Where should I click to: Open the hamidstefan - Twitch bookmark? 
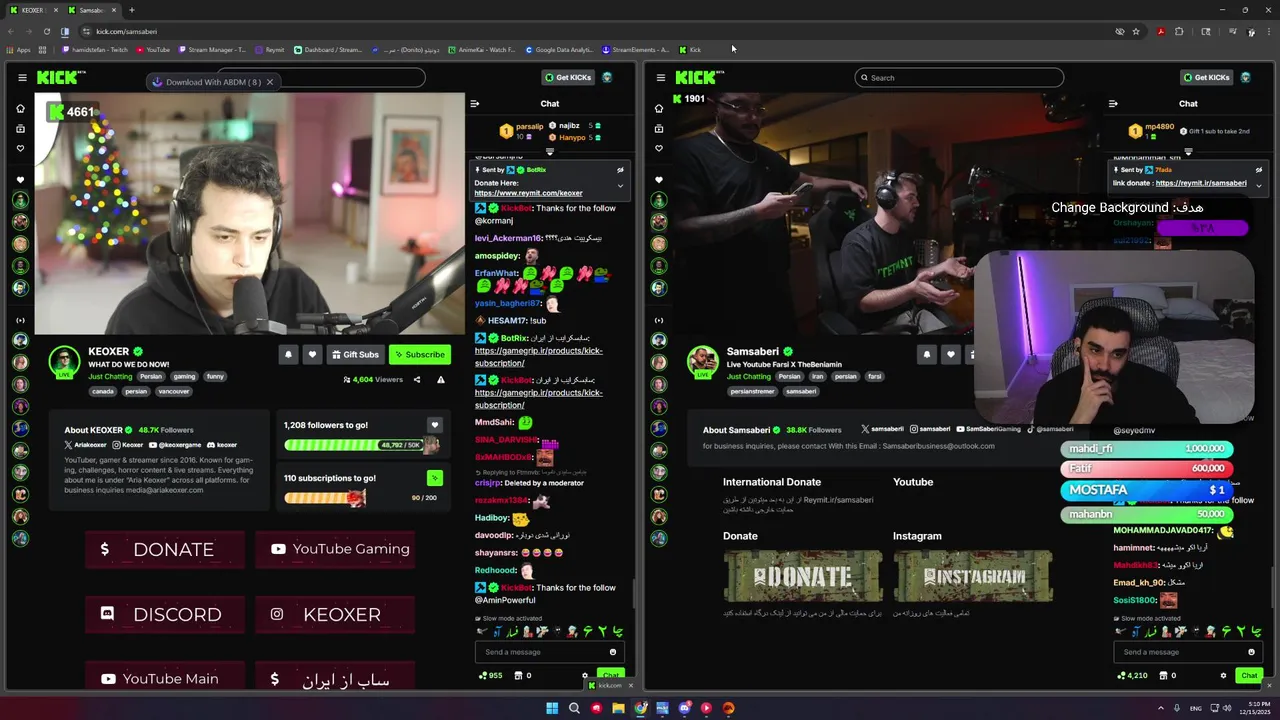click(94, 49)
